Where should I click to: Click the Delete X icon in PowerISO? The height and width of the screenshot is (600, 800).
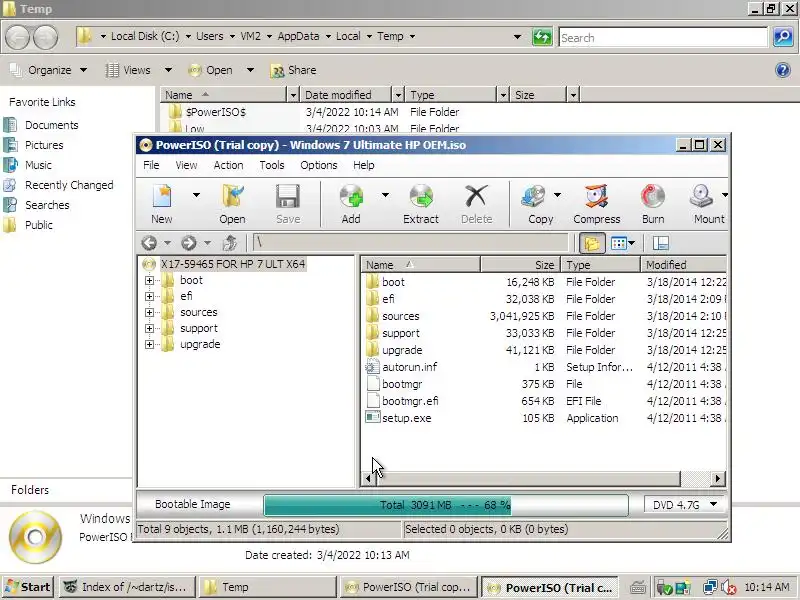click(x=476, y=197)
